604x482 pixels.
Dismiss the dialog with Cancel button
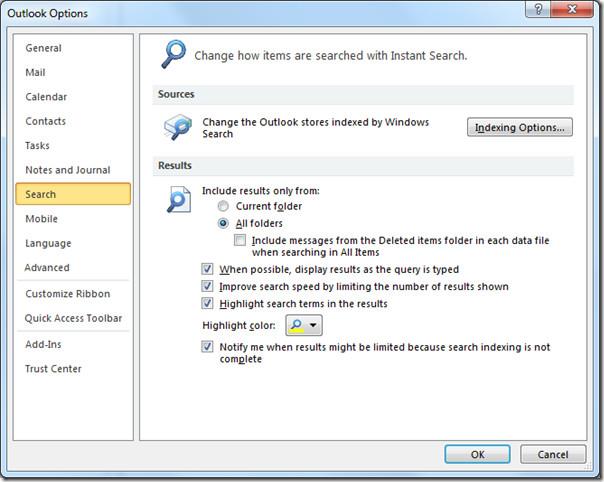point(553,454)
